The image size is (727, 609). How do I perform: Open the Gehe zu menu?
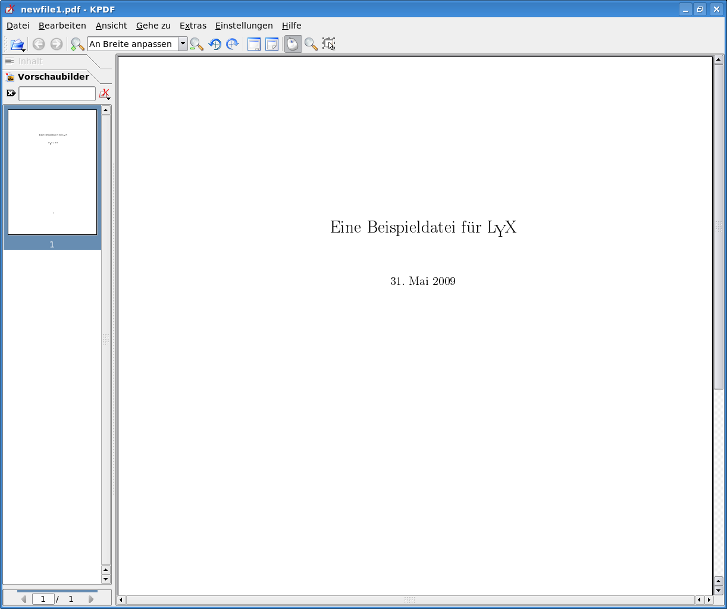point(153,26)
